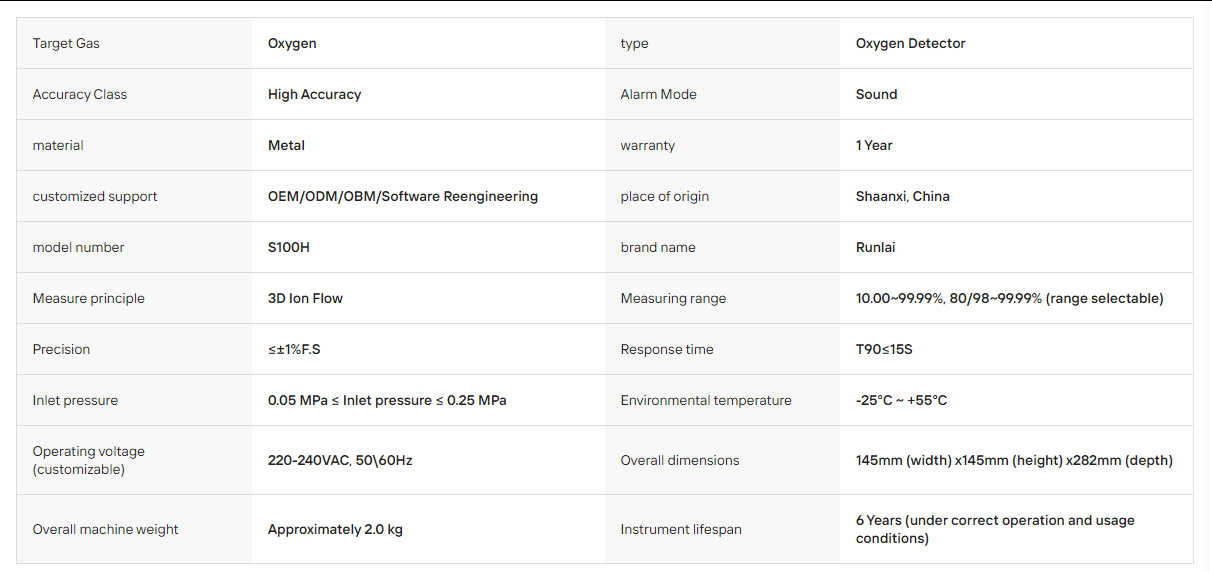Click the 'S100H' model value
This screenshot has width=1212, height=572.
click(x=289, y=247)
